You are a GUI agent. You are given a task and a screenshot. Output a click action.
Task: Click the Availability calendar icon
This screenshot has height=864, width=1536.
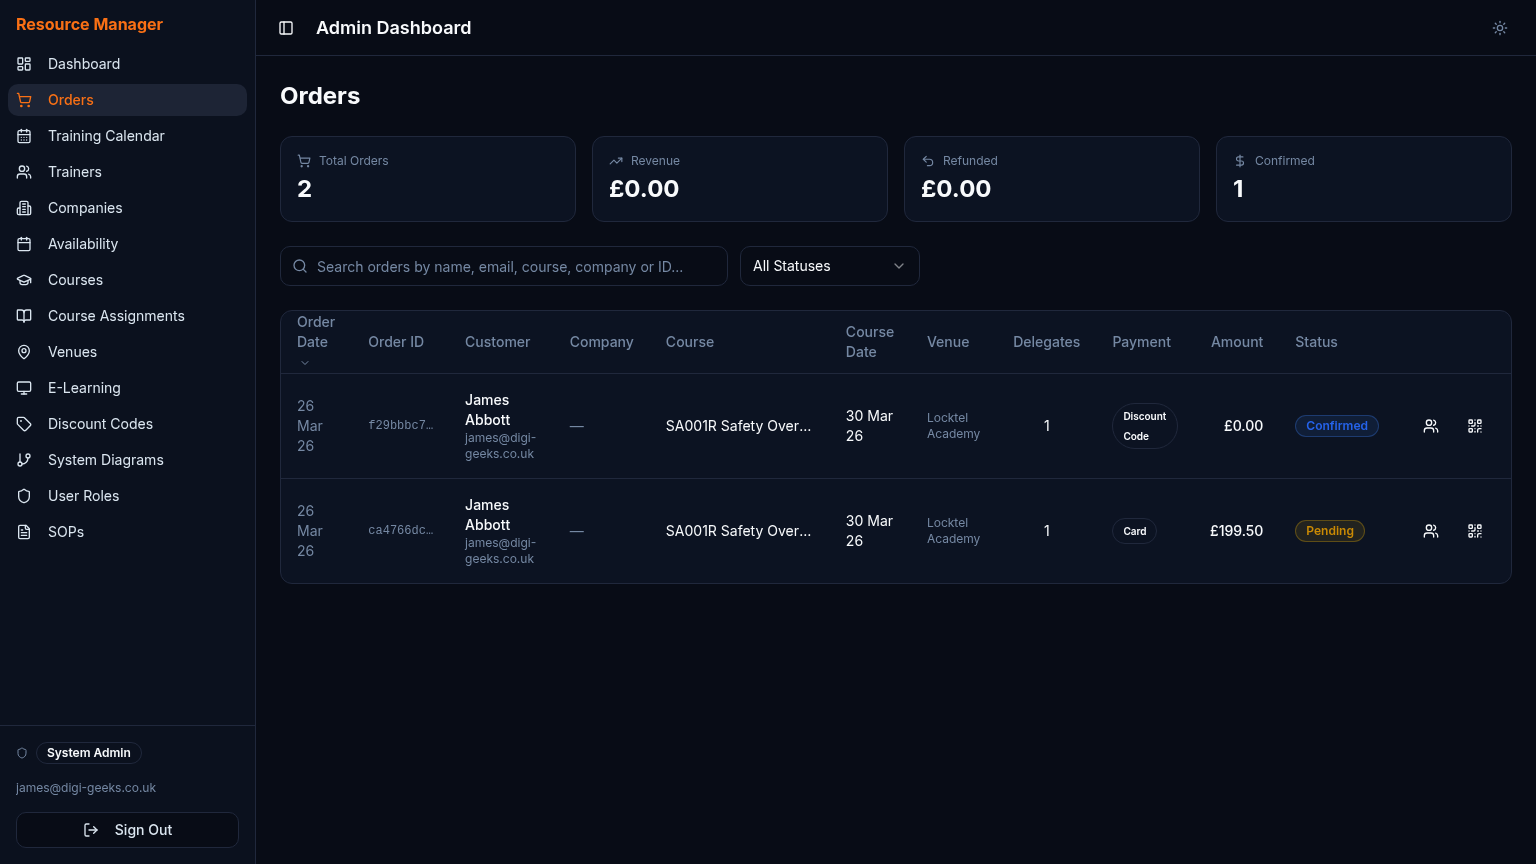tap(24, 244)
